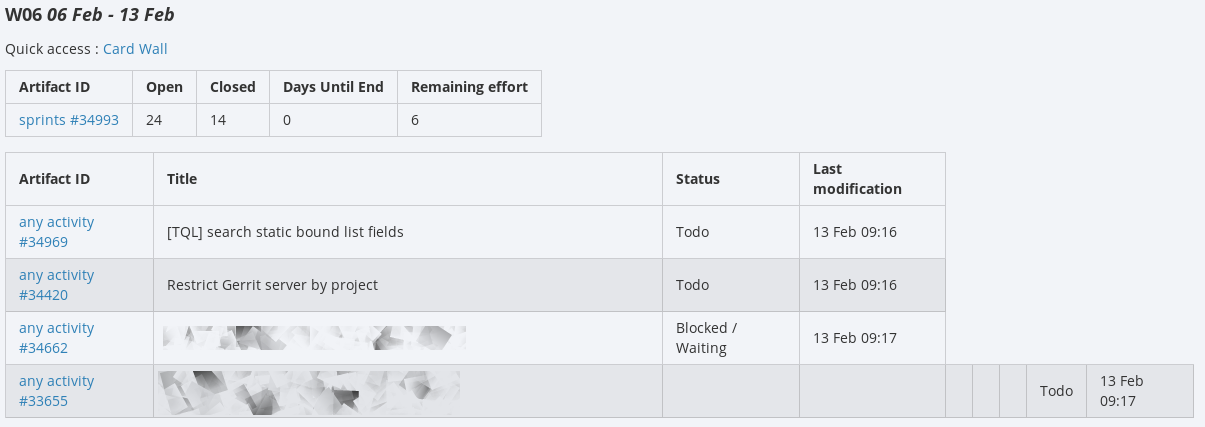Open any activity #34969 artifact
1205x427 pixels.
(x=56, y=232)
